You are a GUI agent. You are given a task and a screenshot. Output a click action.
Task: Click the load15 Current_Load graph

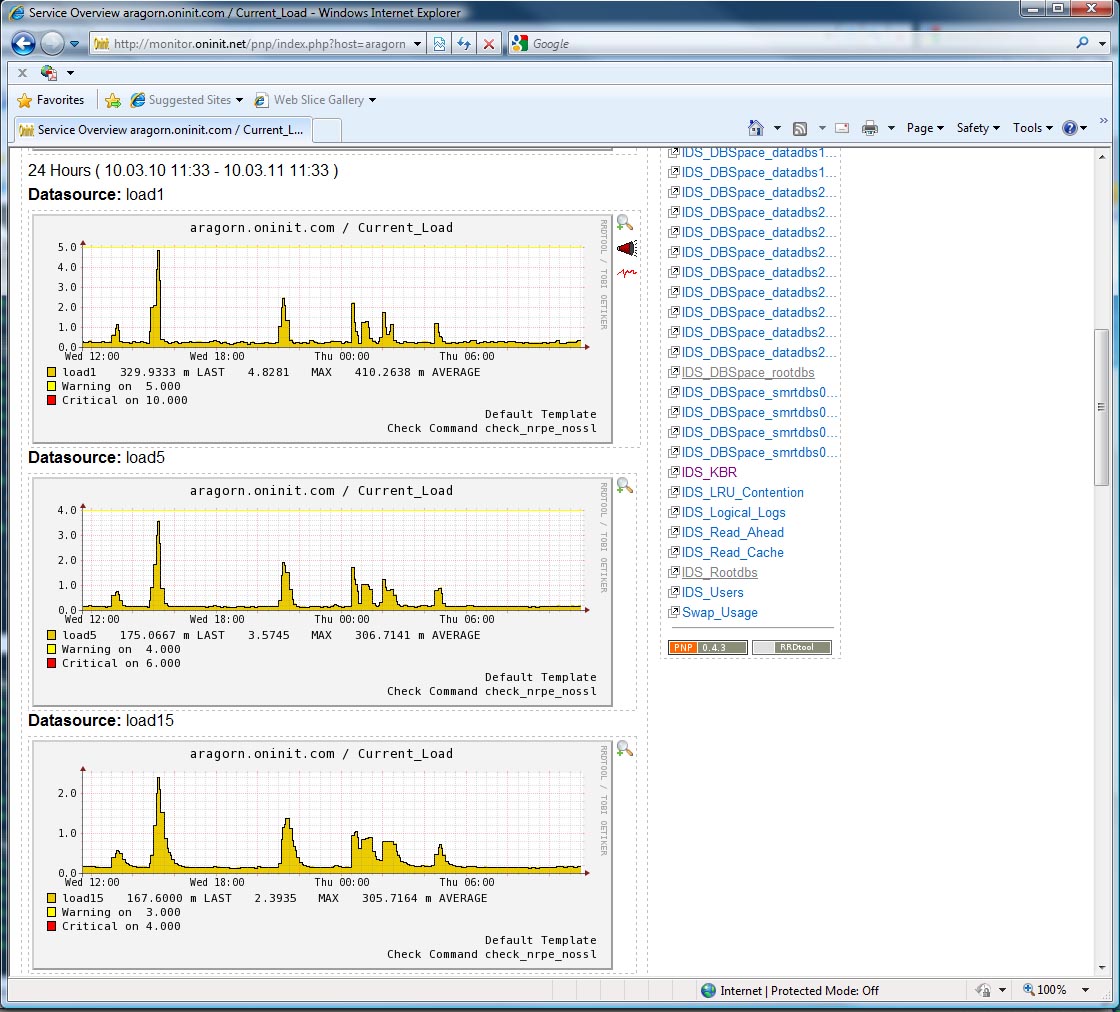pos(322,854)
